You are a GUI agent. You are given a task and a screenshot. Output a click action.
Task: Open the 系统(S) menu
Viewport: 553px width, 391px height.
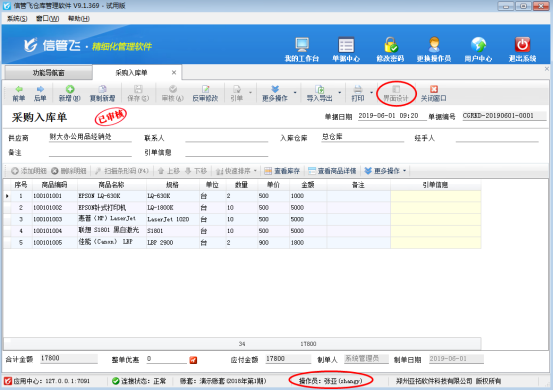[x=17, y=18]
